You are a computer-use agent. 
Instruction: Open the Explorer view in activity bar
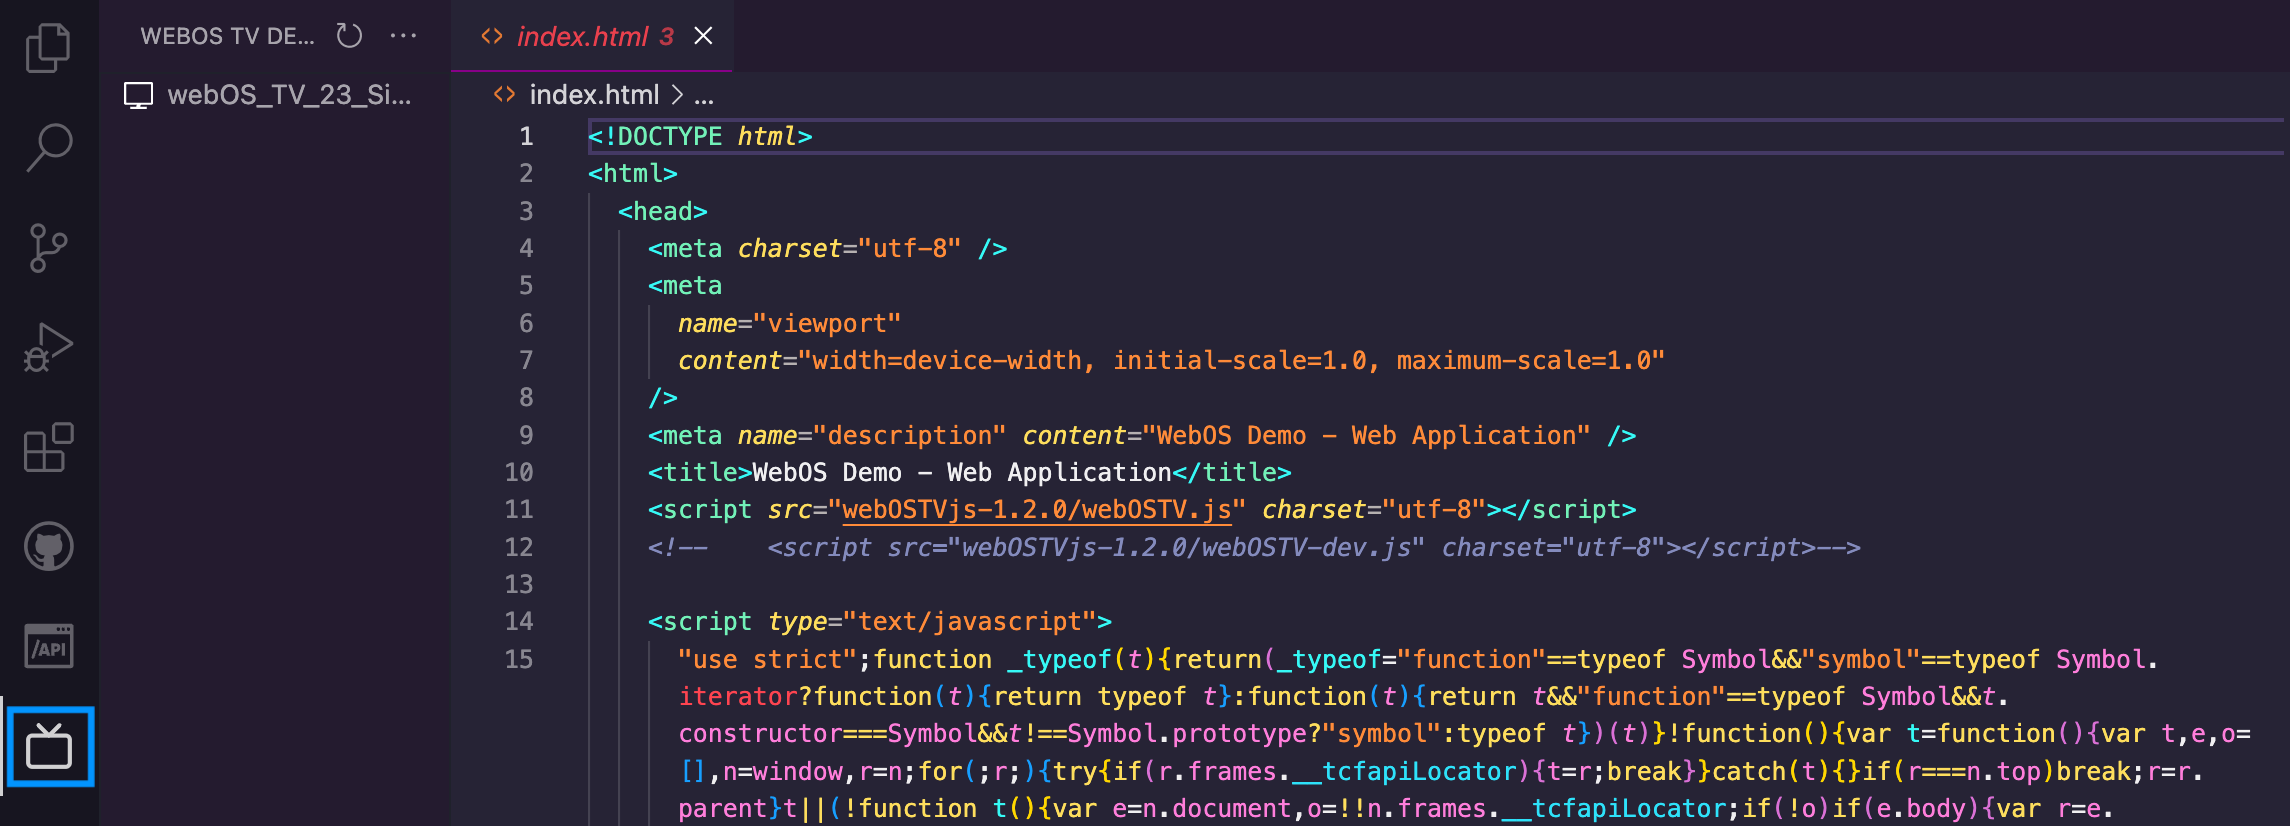tap(48, 47)
